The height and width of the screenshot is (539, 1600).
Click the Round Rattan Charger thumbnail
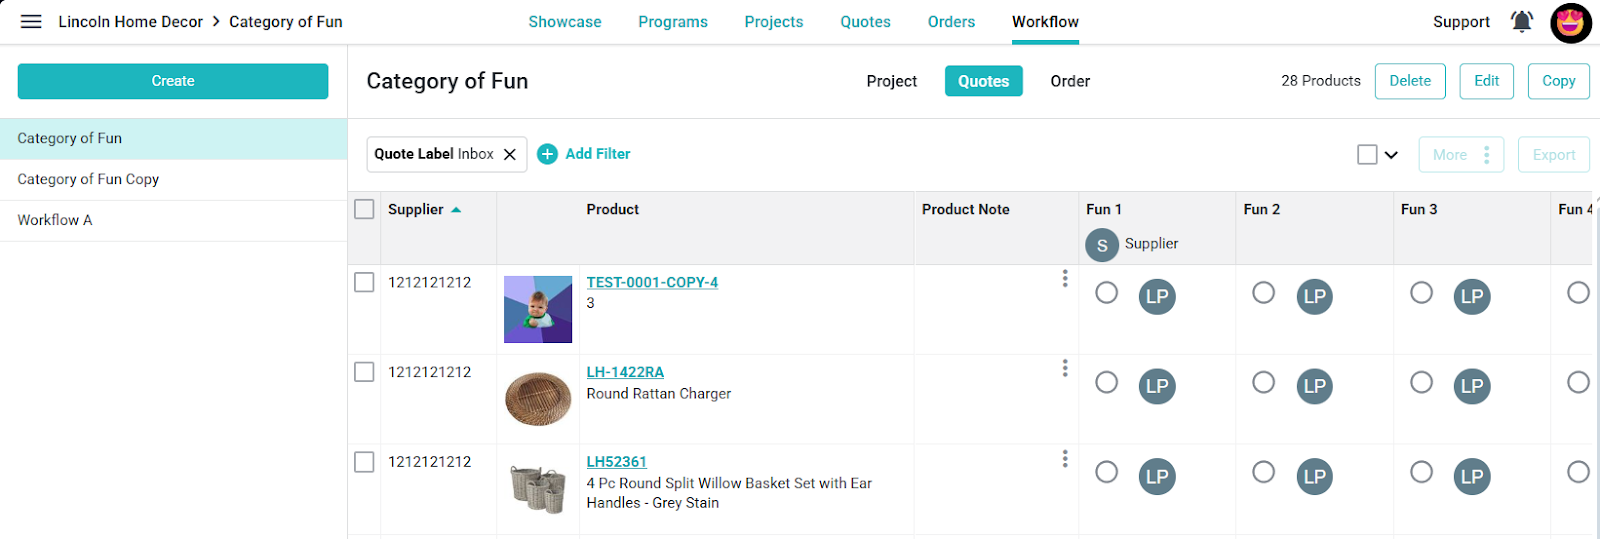(x=538, y=398)
